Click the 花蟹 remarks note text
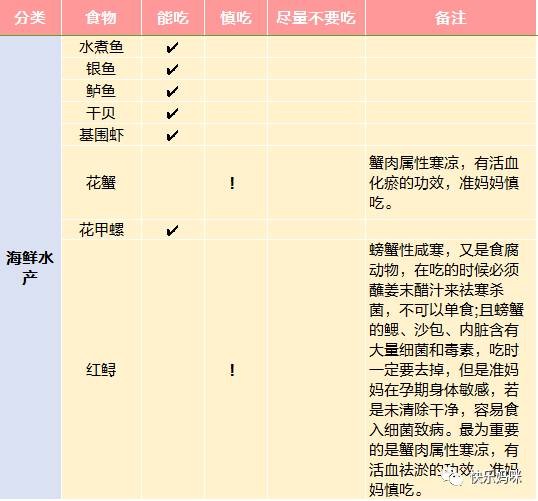This screenshot has width=538, height=501. 444,183
